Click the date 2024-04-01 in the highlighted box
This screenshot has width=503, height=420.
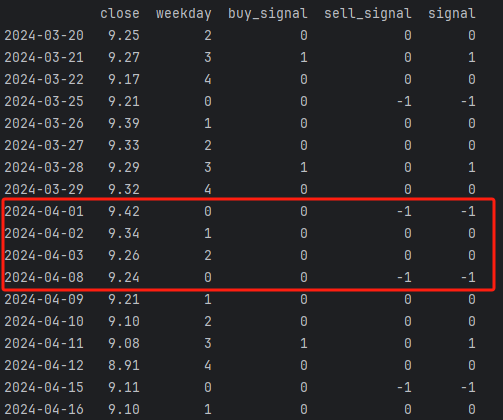click(44, 211)
